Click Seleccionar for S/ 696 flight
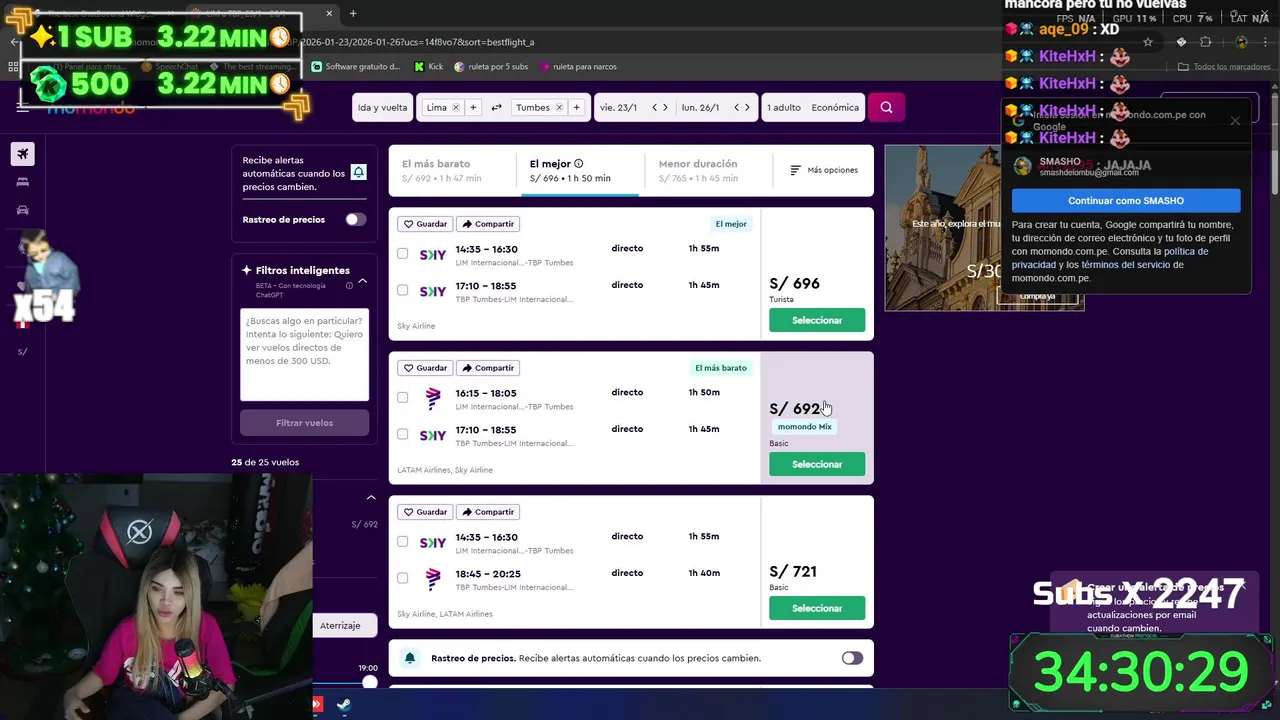This screenshot has width=1280, height=720. click(x=817, y=320)
